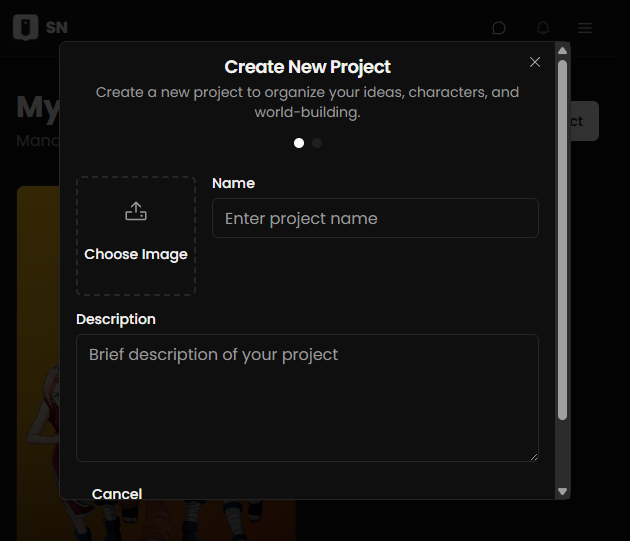Click into the Description text area
This screenshot has height=541, width=630.
point(307,398)
